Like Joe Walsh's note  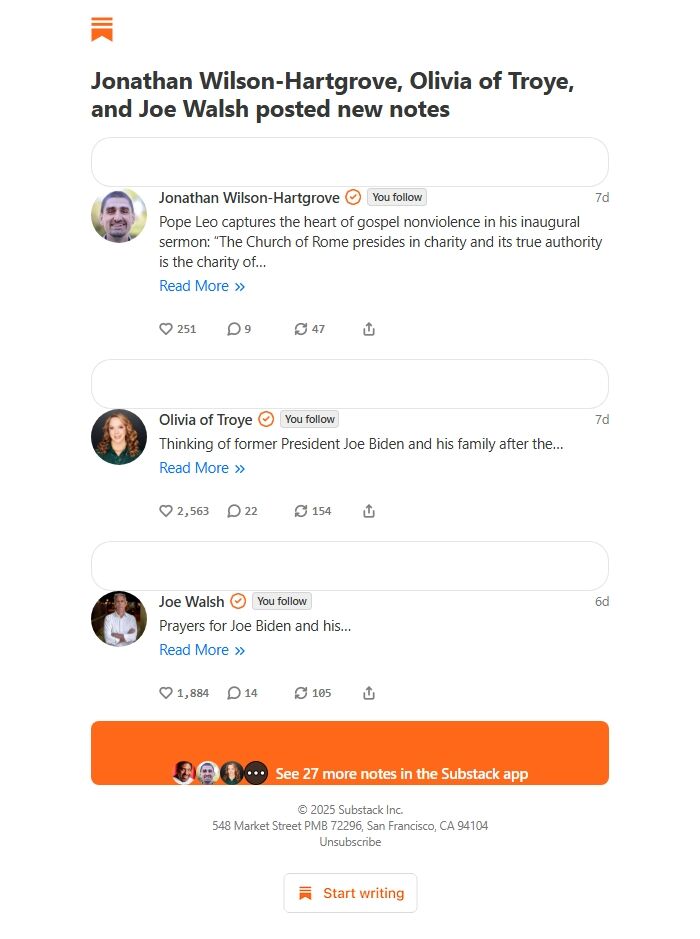(x=166, y=693)
